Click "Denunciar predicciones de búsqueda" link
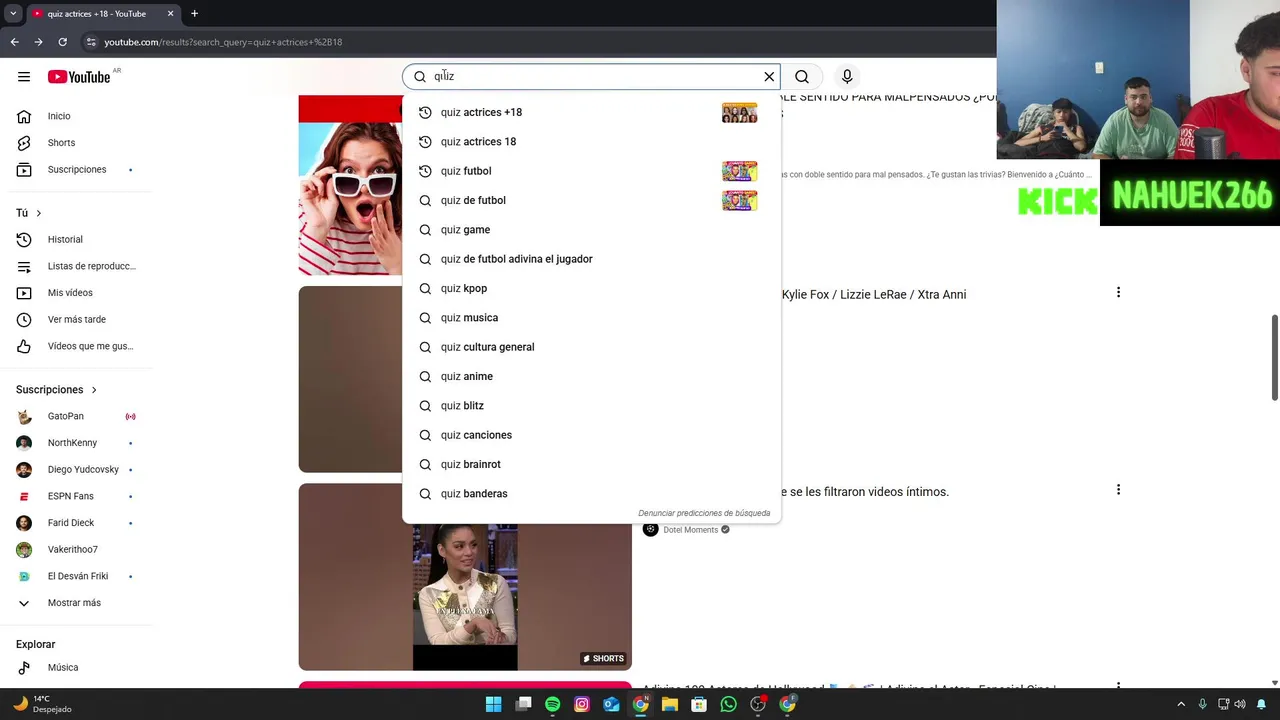This screenshot has height=720, width=1280. click(704, 513)
